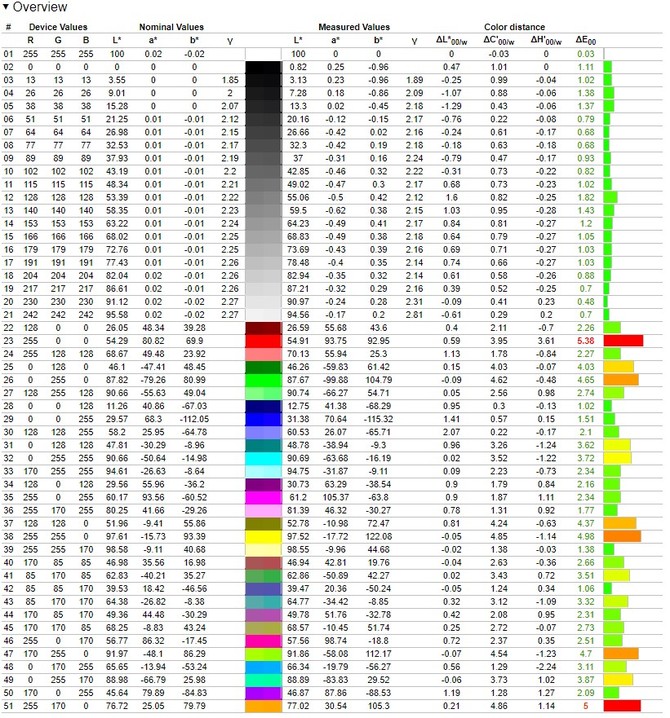
Task: Click the red ΔE value 5.38
Action: pyautogui.click(x=586, y=341)
